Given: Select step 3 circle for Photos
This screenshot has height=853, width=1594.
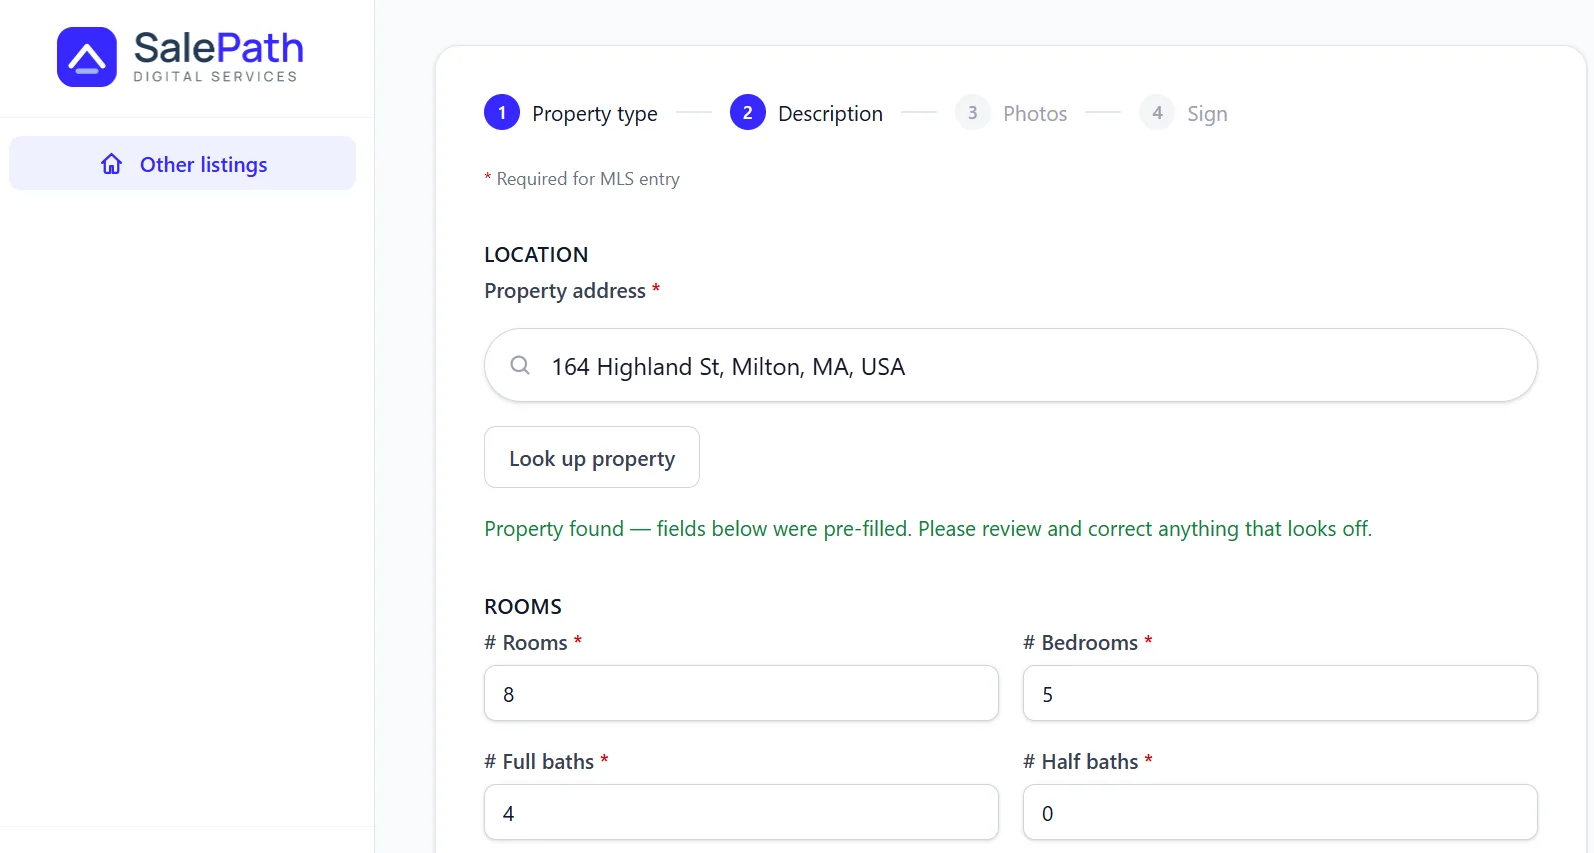Looking at the screenshot, I should [x=973, y=113].
